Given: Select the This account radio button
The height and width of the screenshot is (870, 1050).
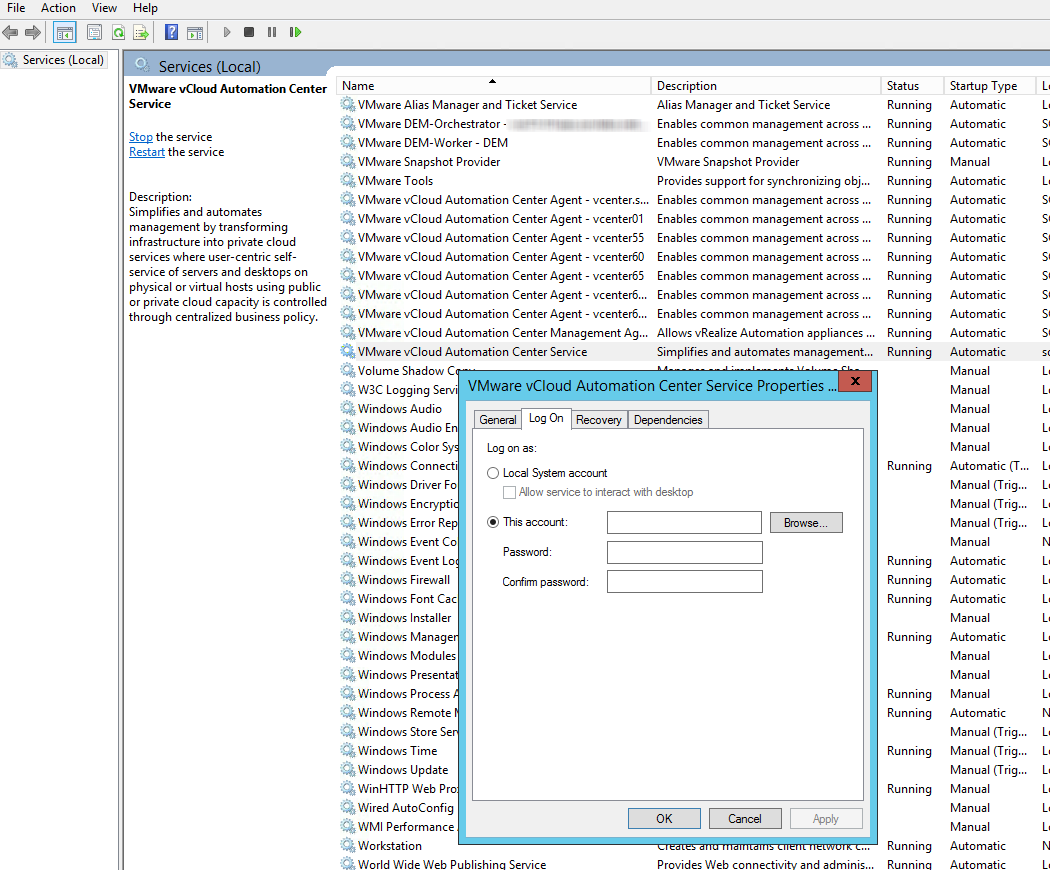Looking at the screenshot, I should coord(493,522).
